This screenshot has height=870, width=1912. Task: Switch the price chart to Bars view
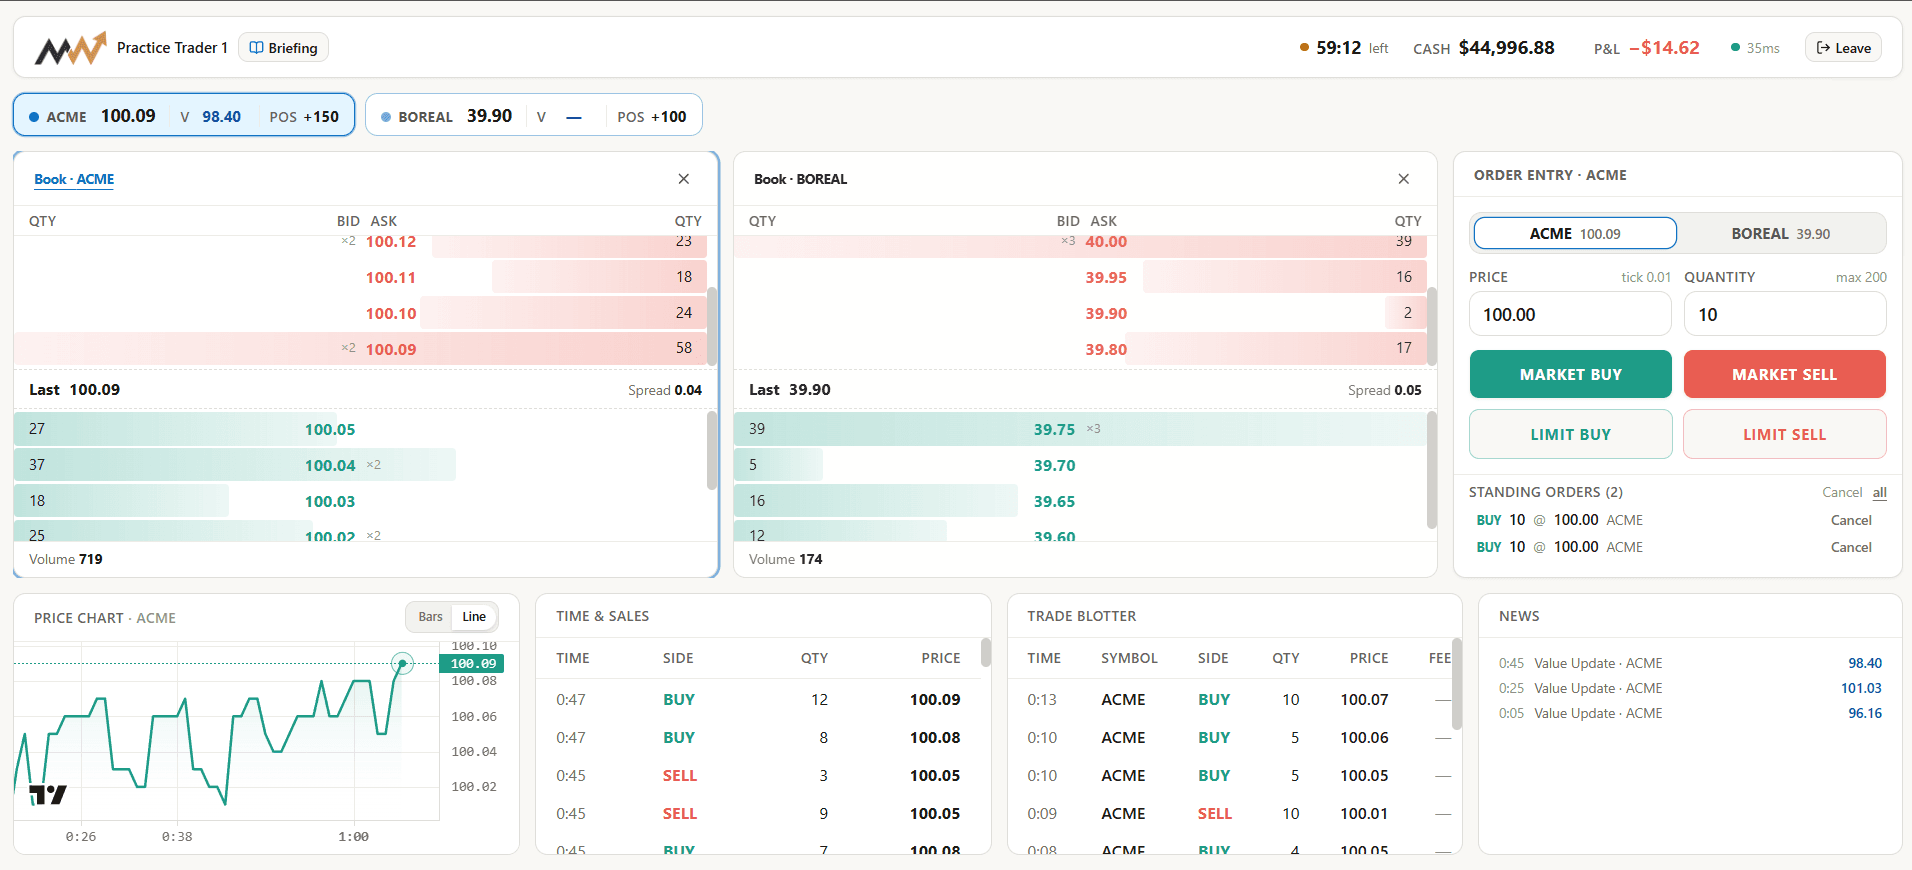[x=430, y=617]
